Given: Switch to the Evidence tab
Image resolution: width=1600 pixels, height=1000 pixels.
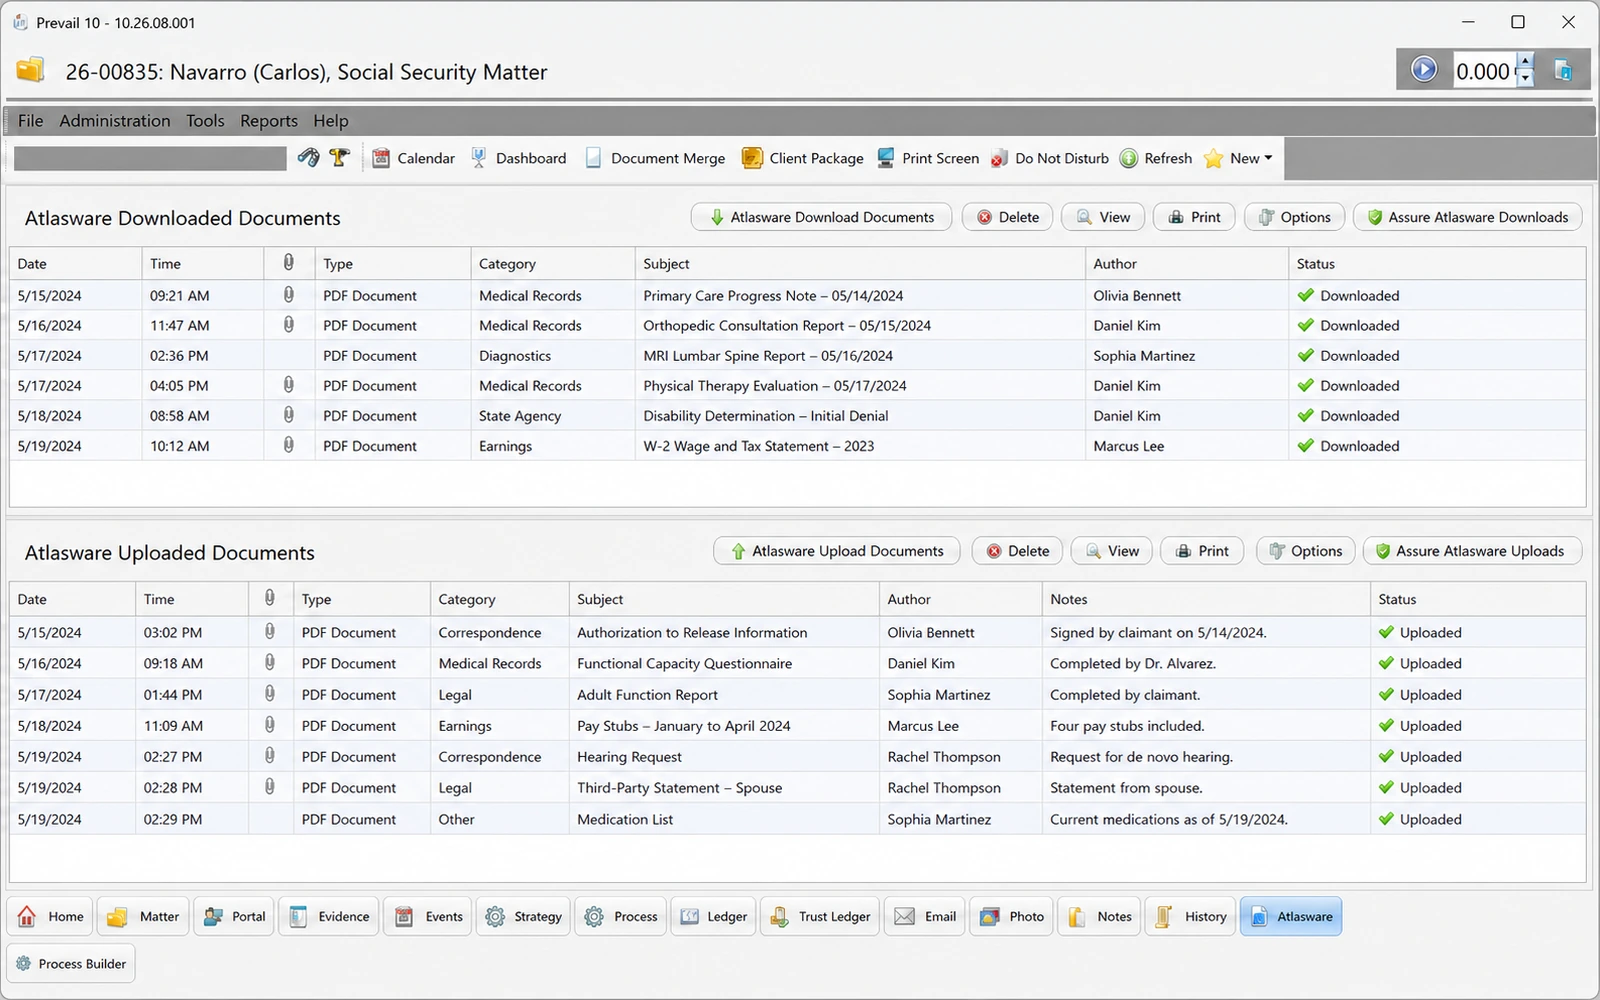Looking at the screenshot, I should click(x=329, y=916).
